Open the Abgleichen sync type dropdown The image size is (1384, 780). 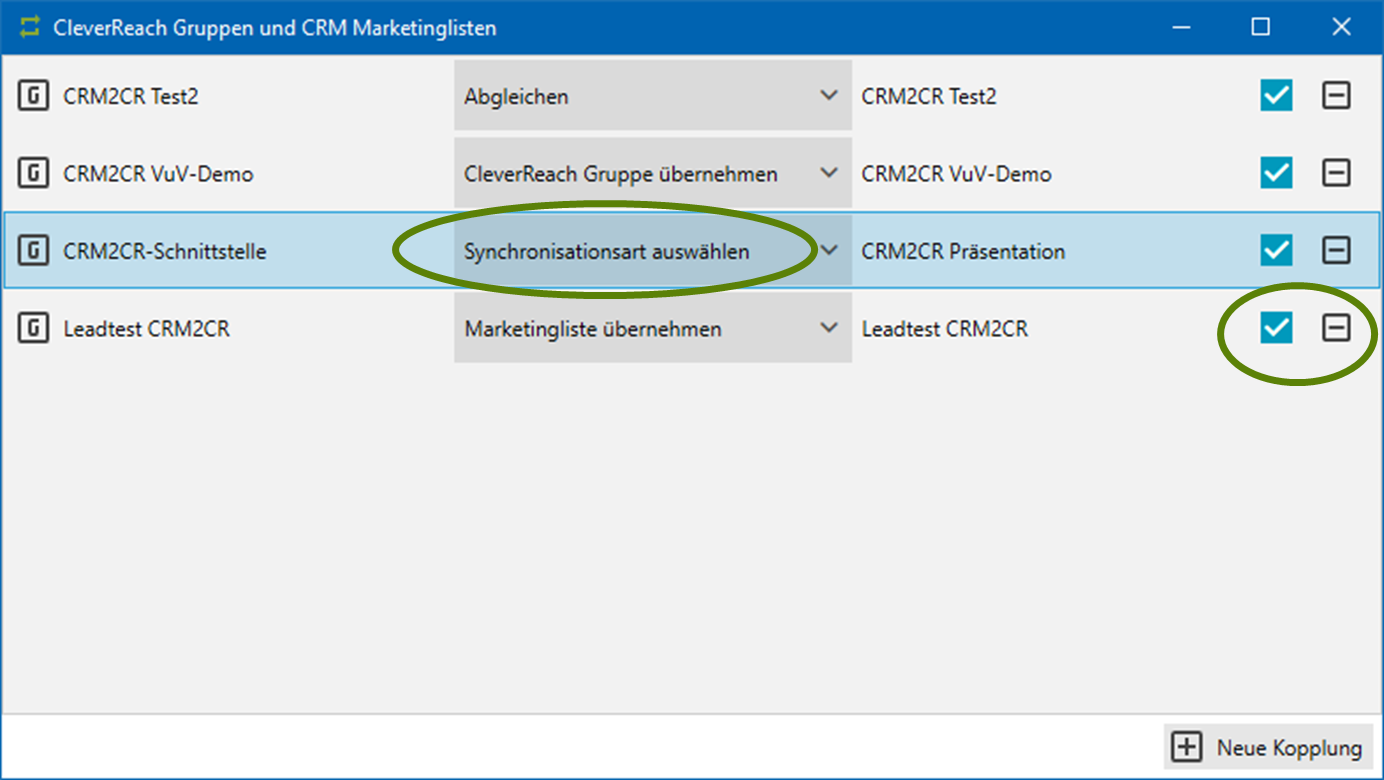click(652, 96)
